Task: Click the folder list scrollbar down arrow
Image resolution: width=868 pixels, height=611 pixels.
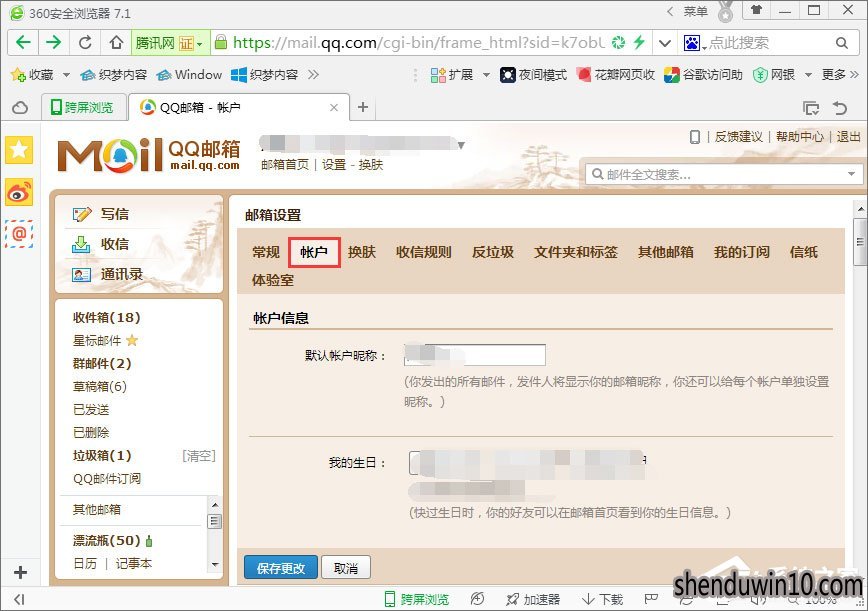Action: click(x=215, y=565)
